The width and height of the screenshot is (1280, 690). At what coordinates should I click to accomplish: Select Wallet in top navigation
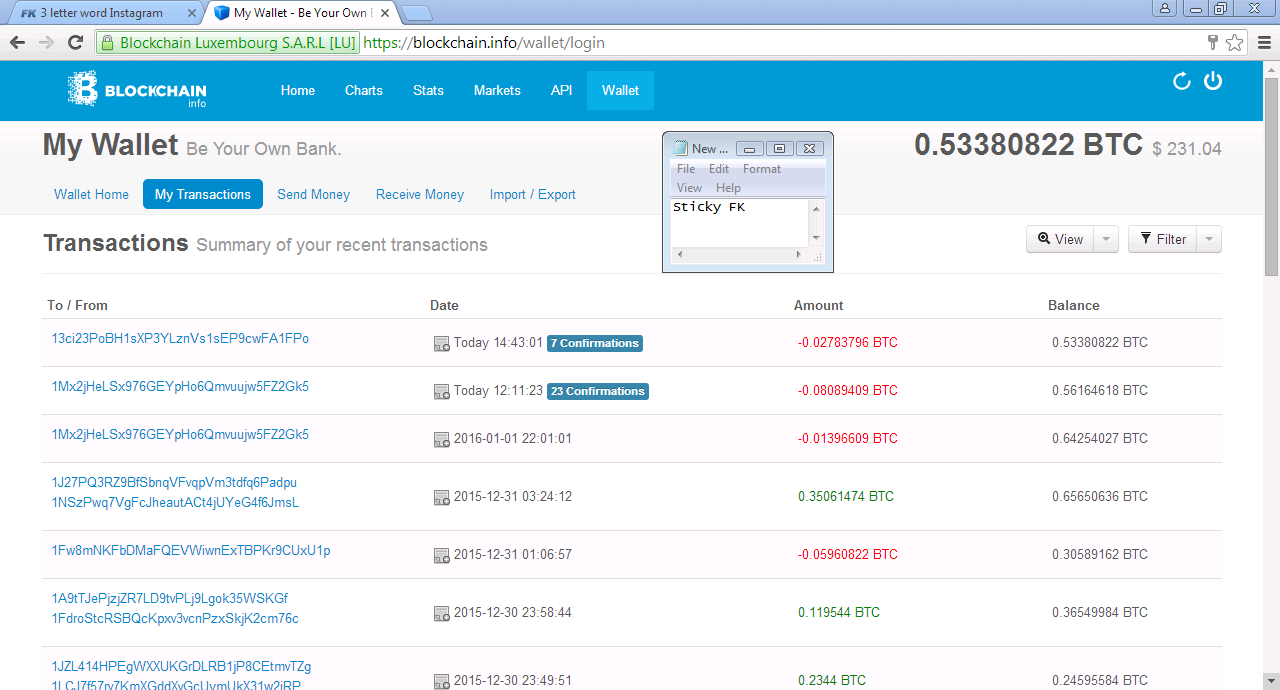pos(620,90)
